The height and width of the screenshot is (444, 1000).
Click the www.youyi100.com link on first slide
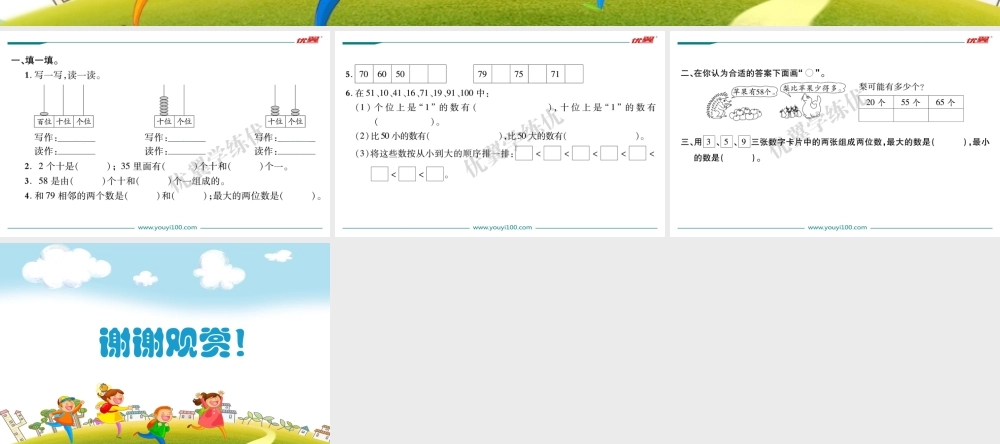coord(168,228)
